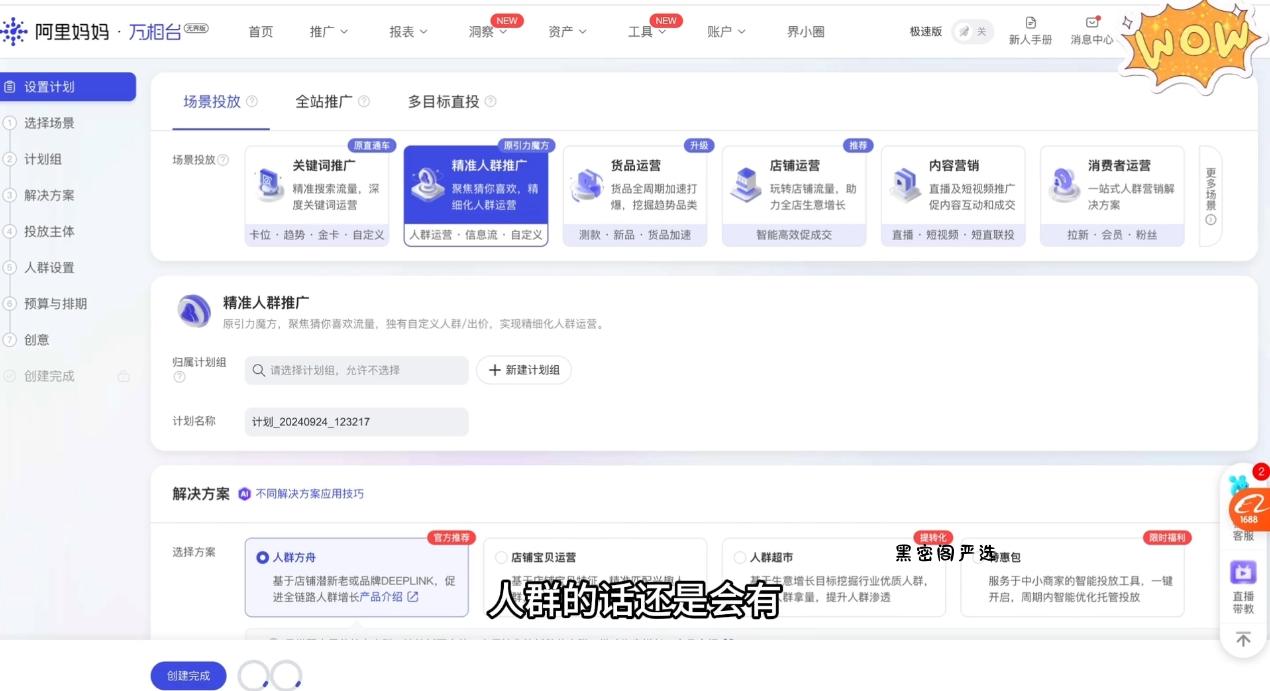This screenshot has width=1270, height=691.
Task: Click the 全站推广 help question icon
Action: coord(364,102)
